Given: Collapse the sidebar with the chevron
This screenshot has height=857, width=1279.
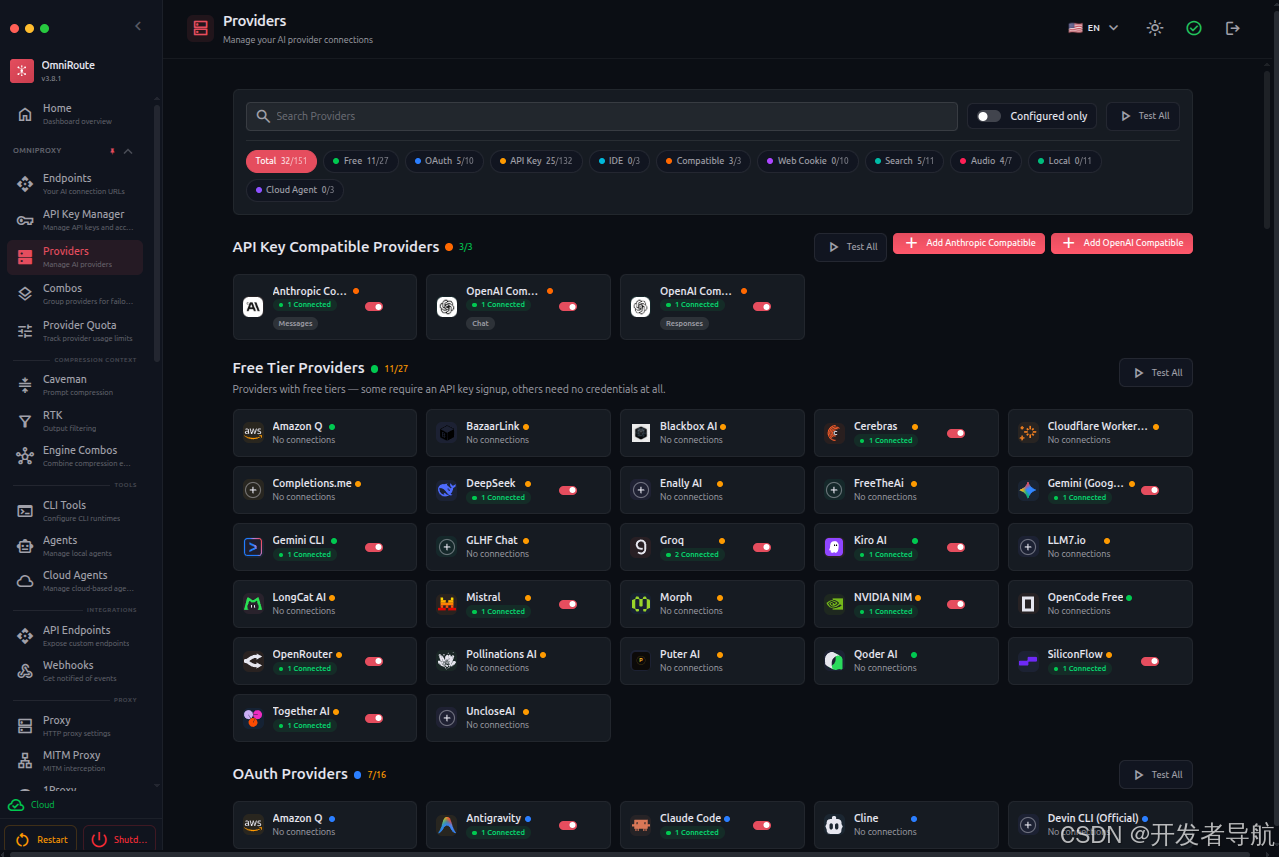Looking at the screenshot, I should (138, 26).
